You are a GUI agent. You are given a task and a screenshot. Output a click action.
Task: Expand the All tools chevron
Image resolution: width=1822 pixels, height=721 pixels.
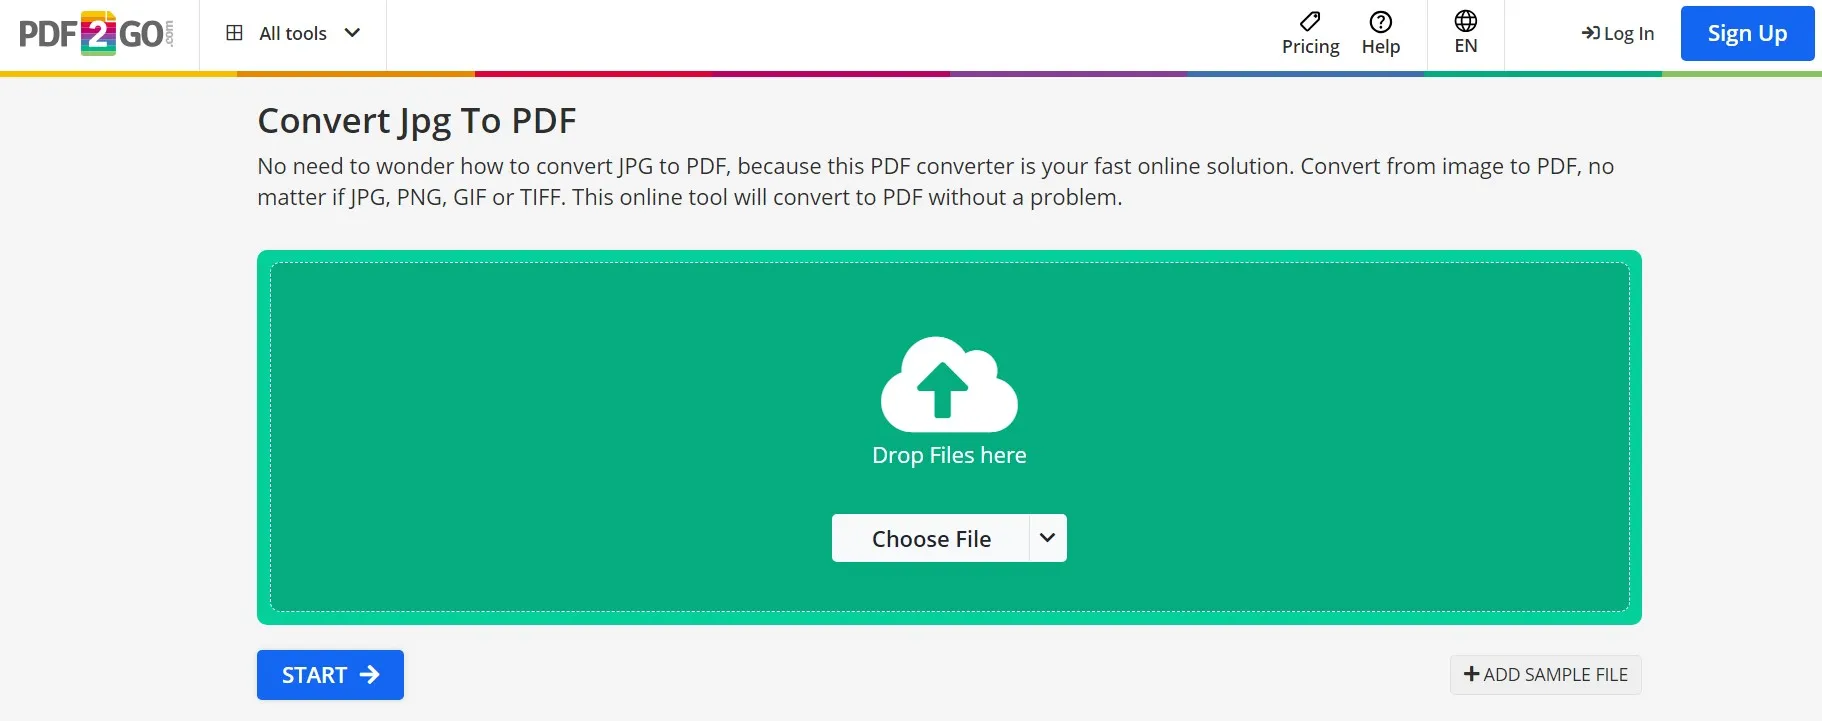352,33
